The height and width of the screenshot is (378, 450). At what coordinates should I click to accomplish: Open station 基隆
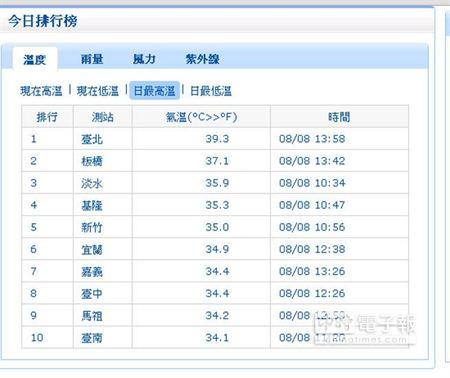pyautogui.click(x=92, y=205)
